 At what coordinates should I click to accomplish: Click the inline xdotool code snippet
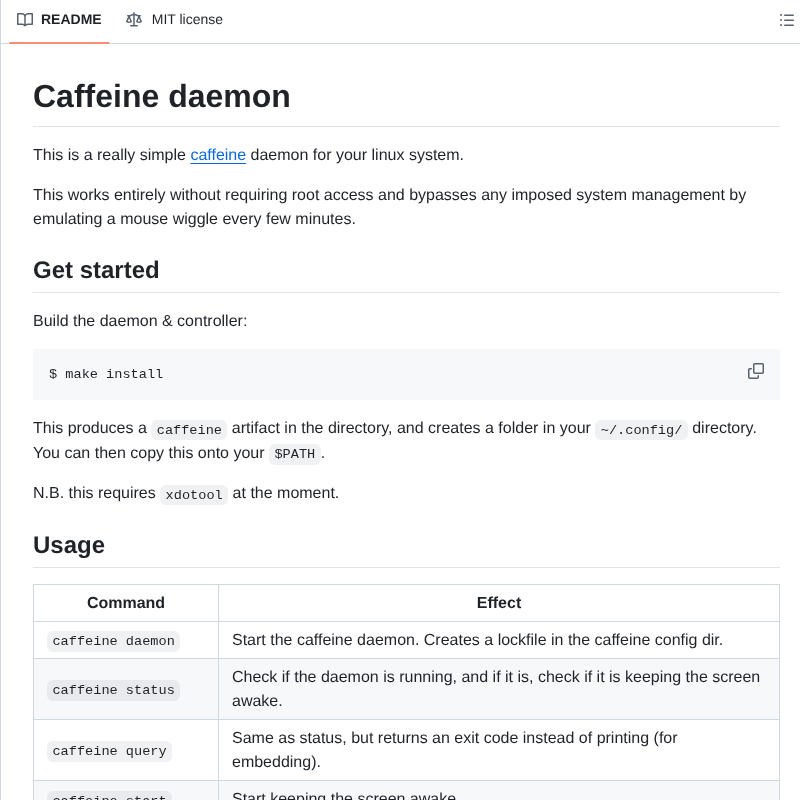[193, 494]
